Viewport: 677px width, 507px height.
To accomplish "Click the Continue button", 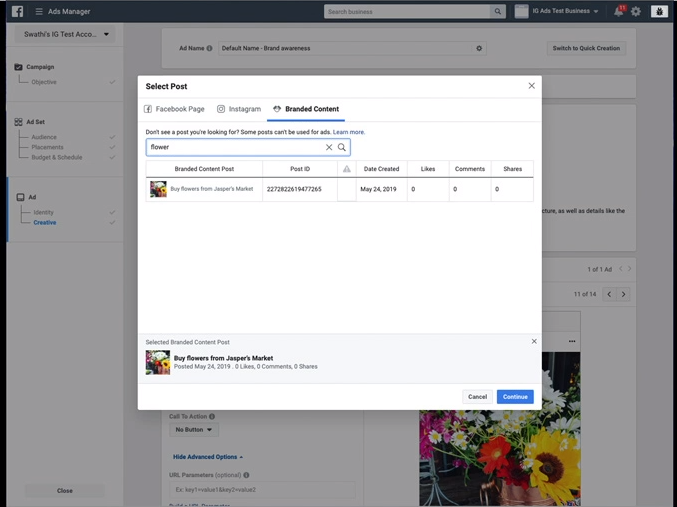I will coord(515,397).
